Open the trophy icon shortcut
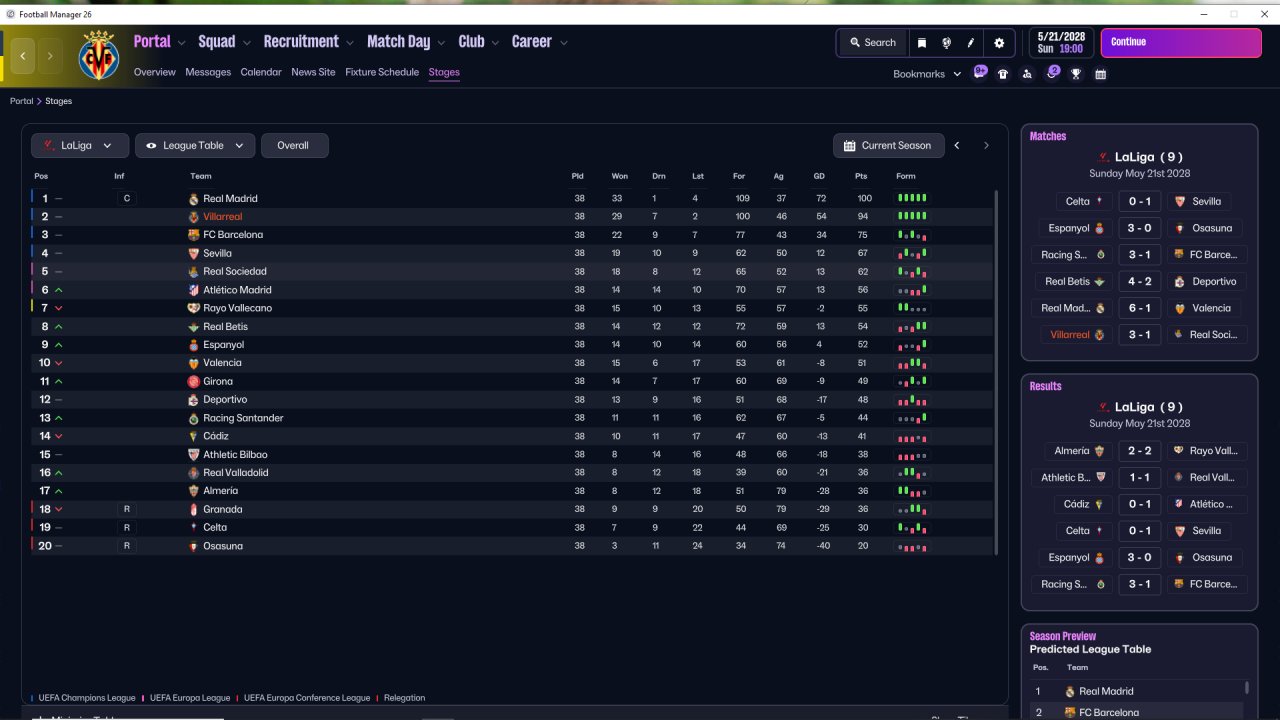Viewport: 1280px width, 720px height. [x=1076, y=74]
